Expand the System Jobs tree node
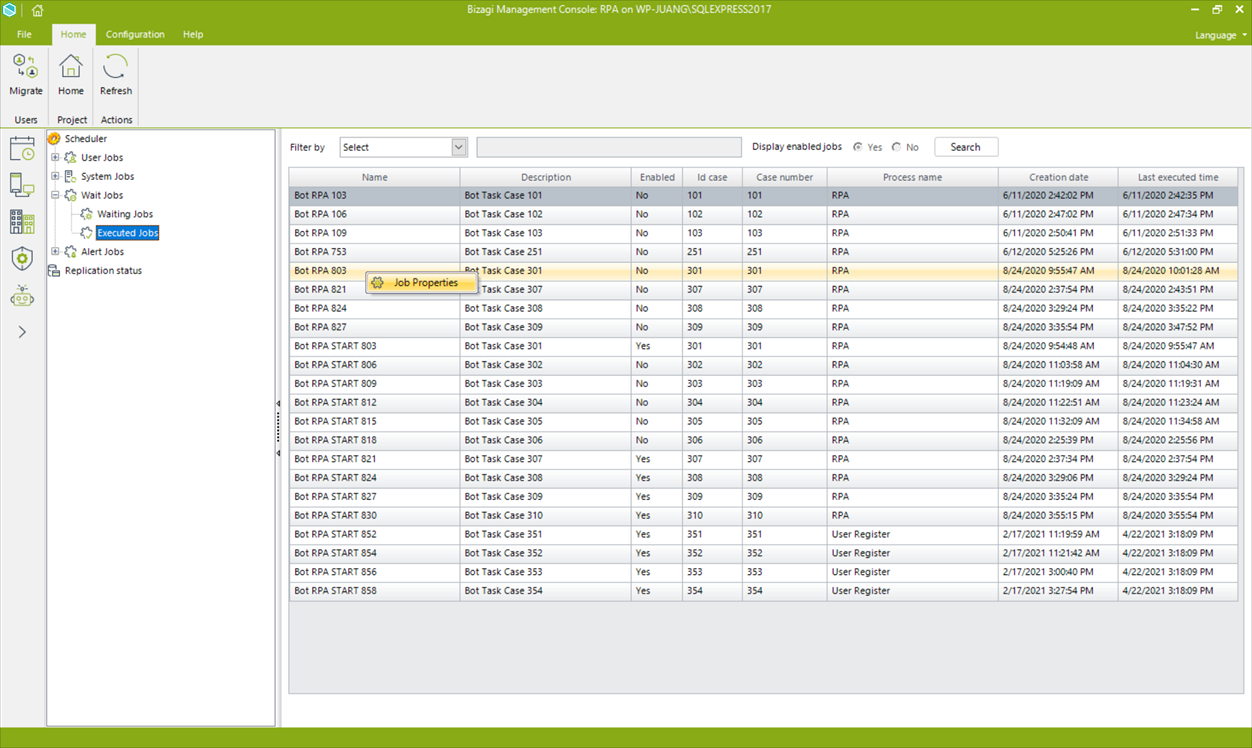 point(56,177)
